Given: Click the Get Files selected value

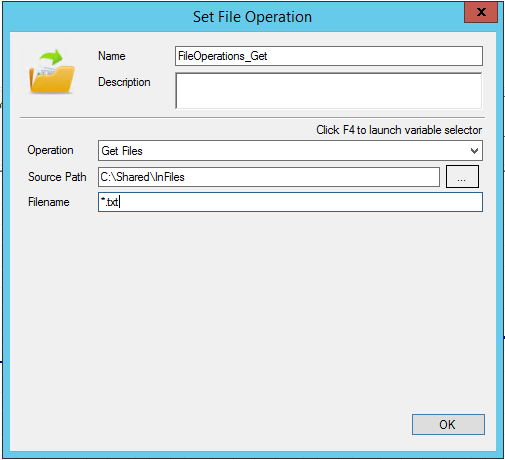Looking at the screenshot, I should [x=122, y=151].
